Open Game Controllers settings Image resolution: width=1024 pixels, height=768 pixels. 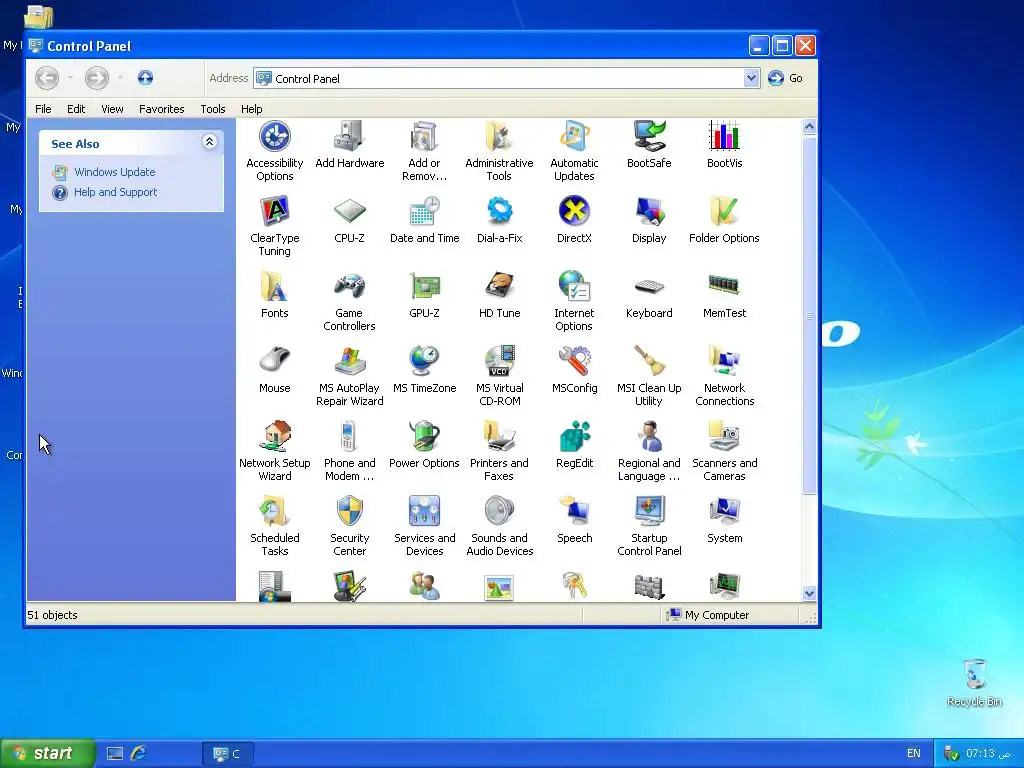coord(349,302)
